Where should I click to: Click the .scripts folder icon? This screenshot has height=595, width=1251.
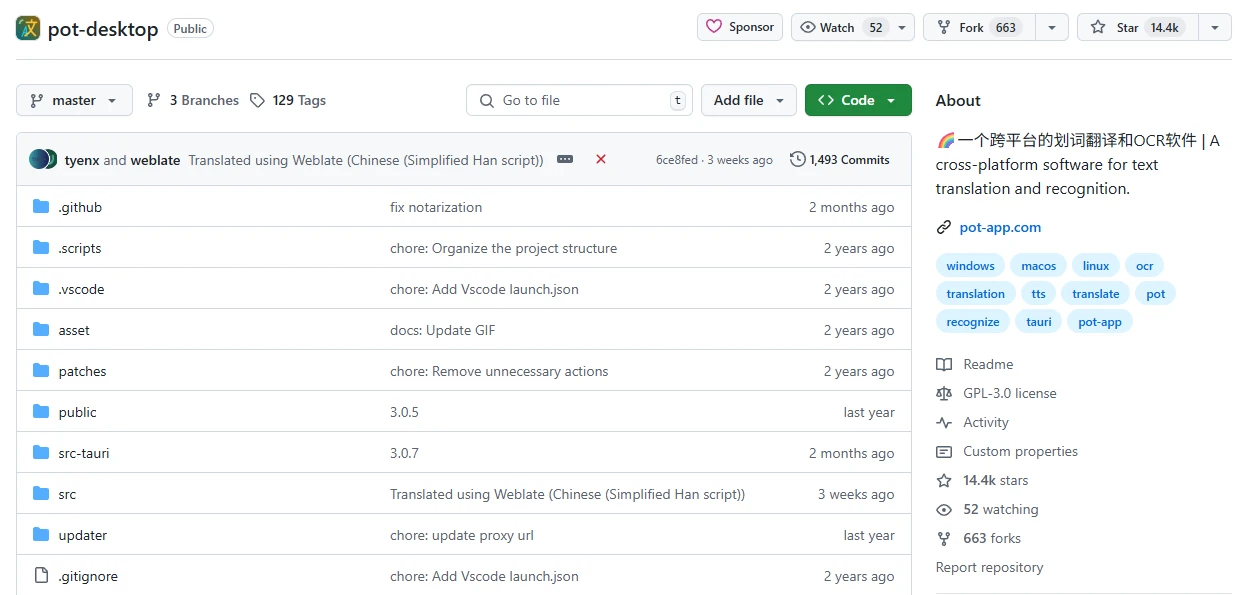point(41,248)
